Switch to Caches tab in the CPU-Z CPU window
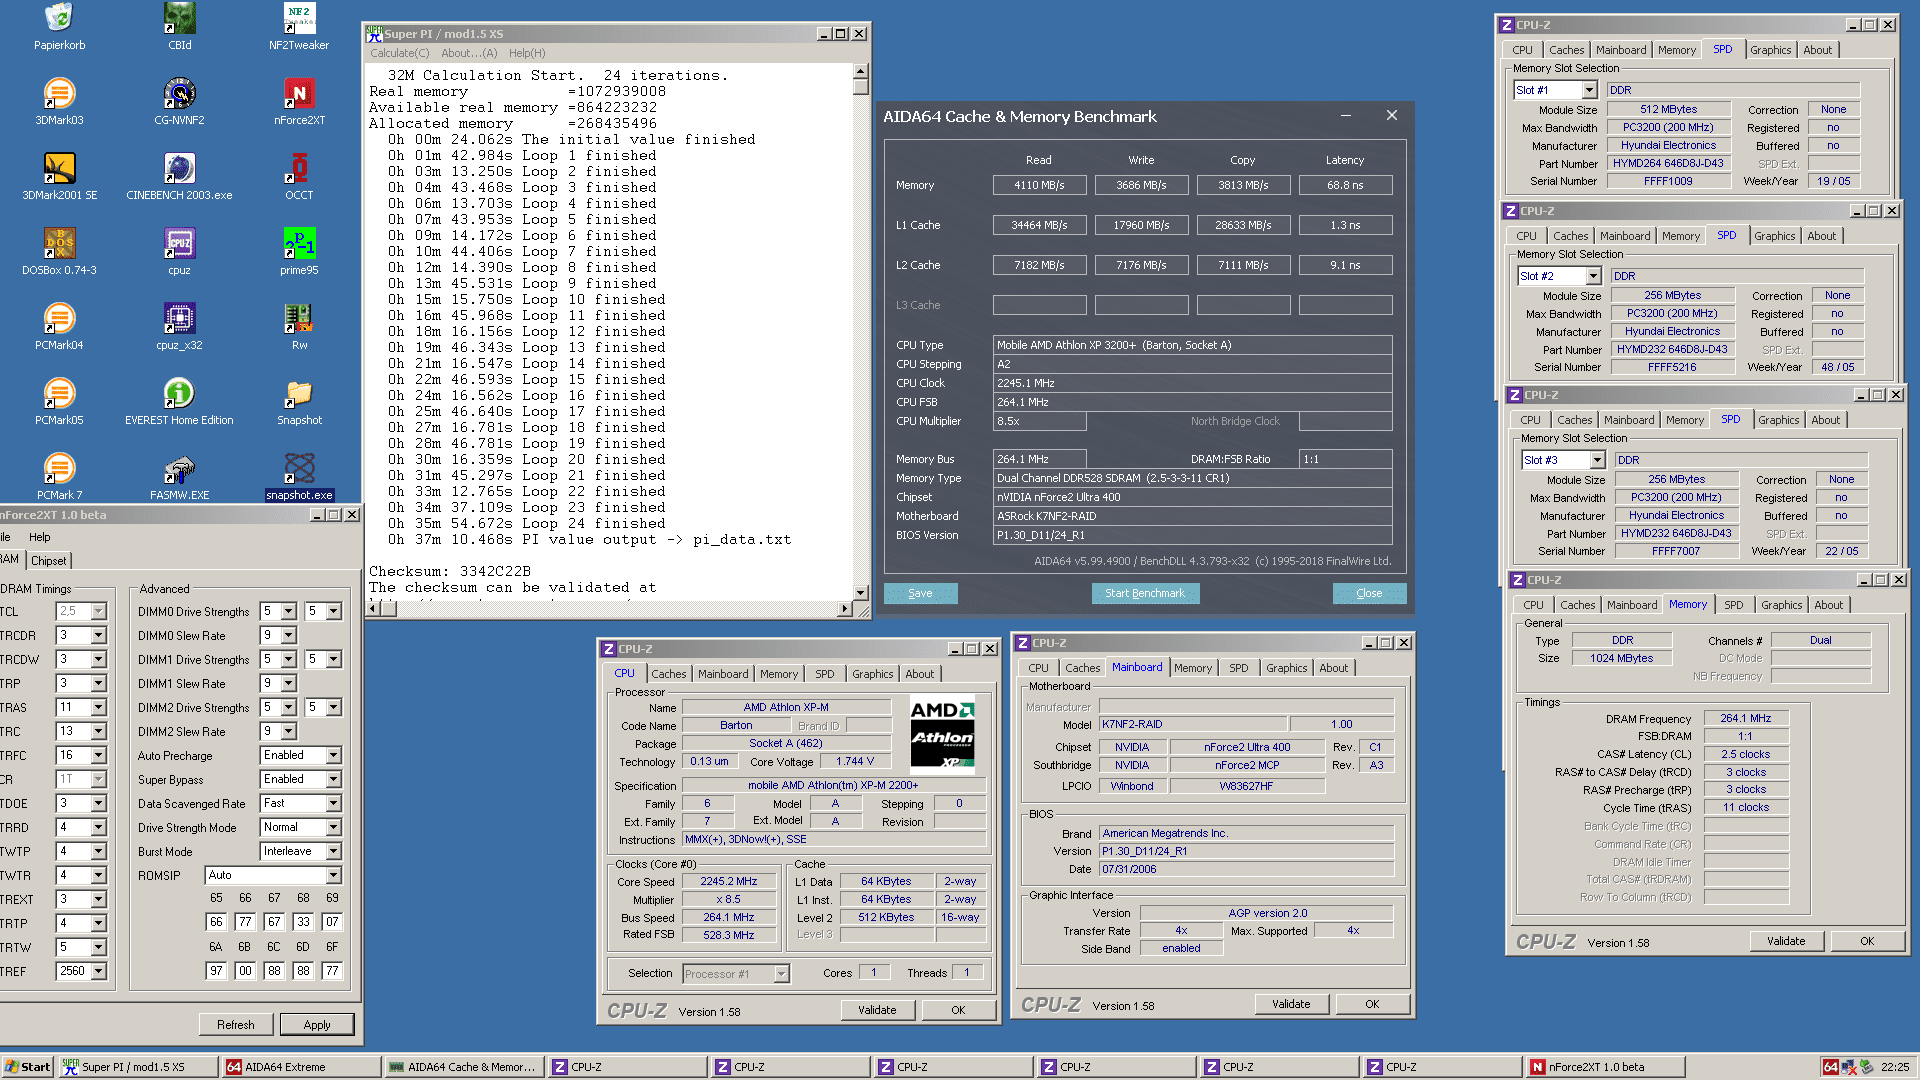The height and width of the screenshot is (1080, 1920). point(669,674)
